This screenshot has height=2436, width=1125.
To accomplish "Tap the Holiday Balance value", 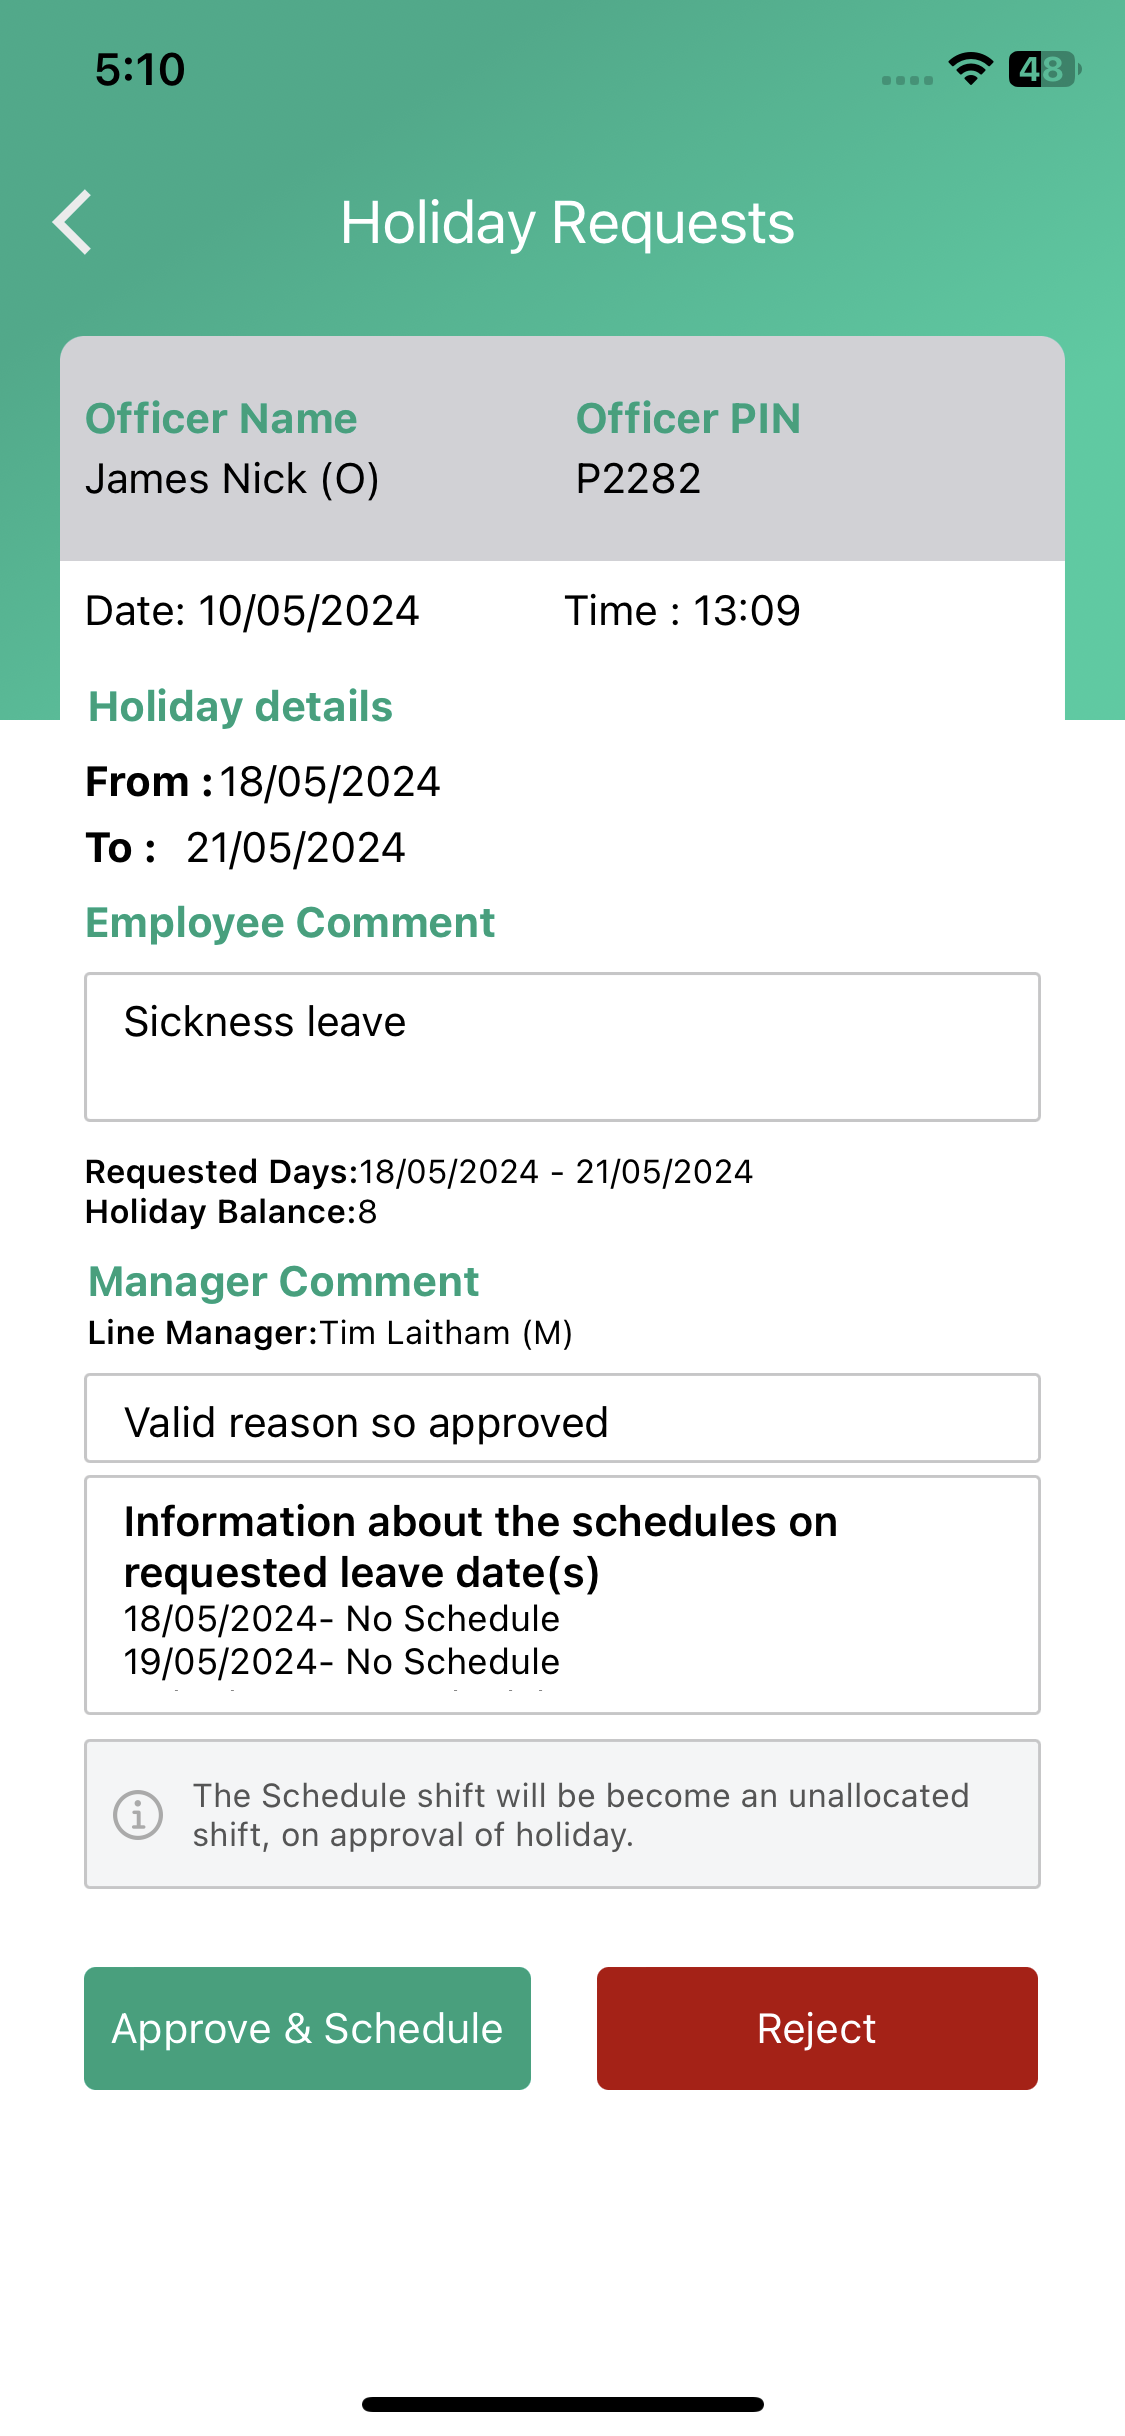I will (x=367, y=1212).
